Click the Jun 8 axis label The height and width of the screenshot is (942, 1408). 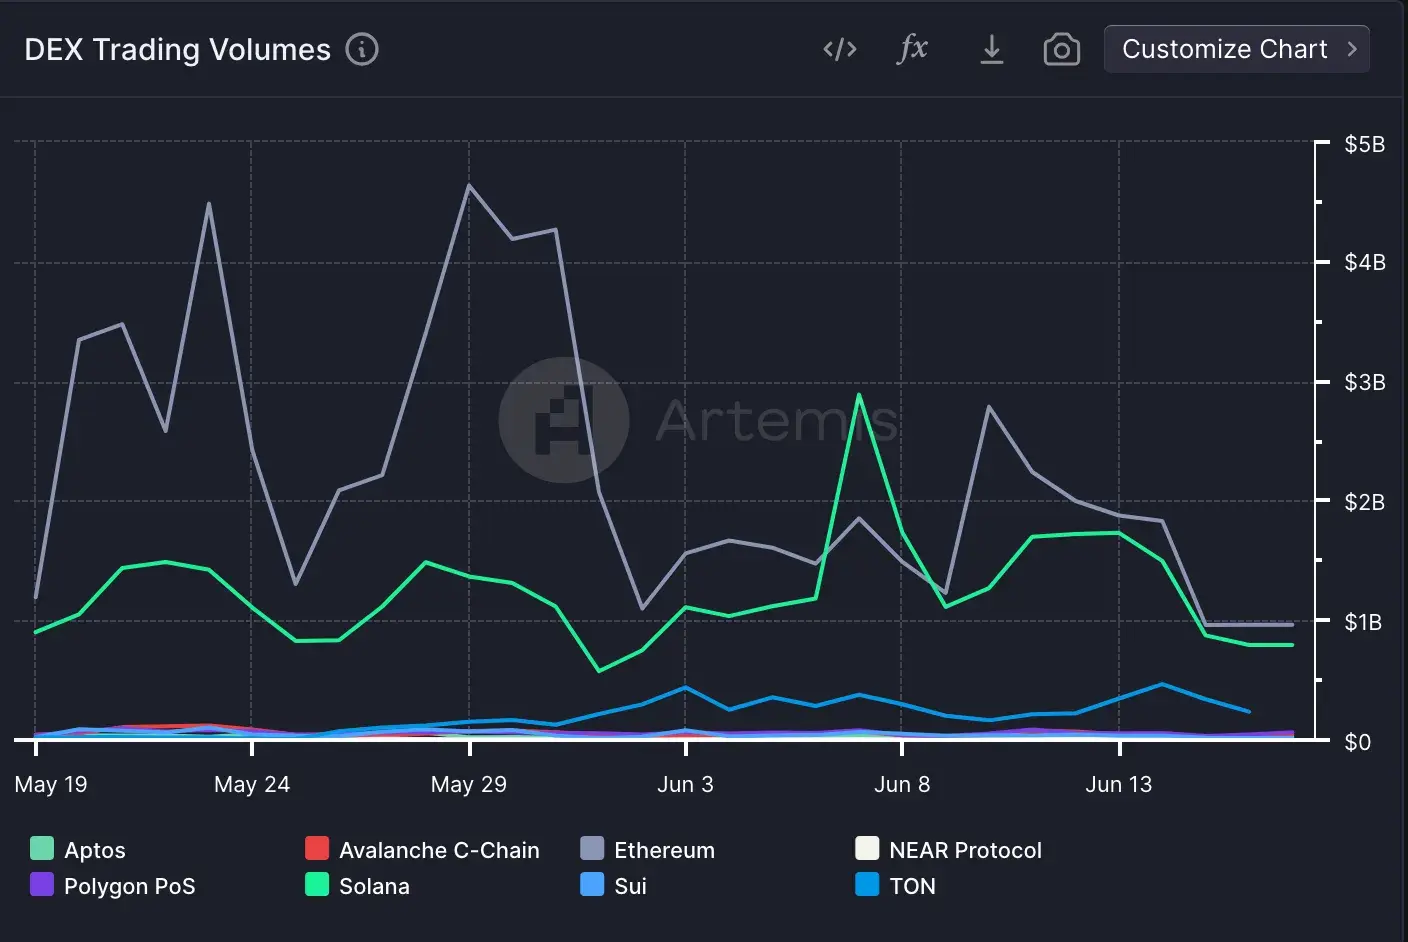(x=902, y=784)
